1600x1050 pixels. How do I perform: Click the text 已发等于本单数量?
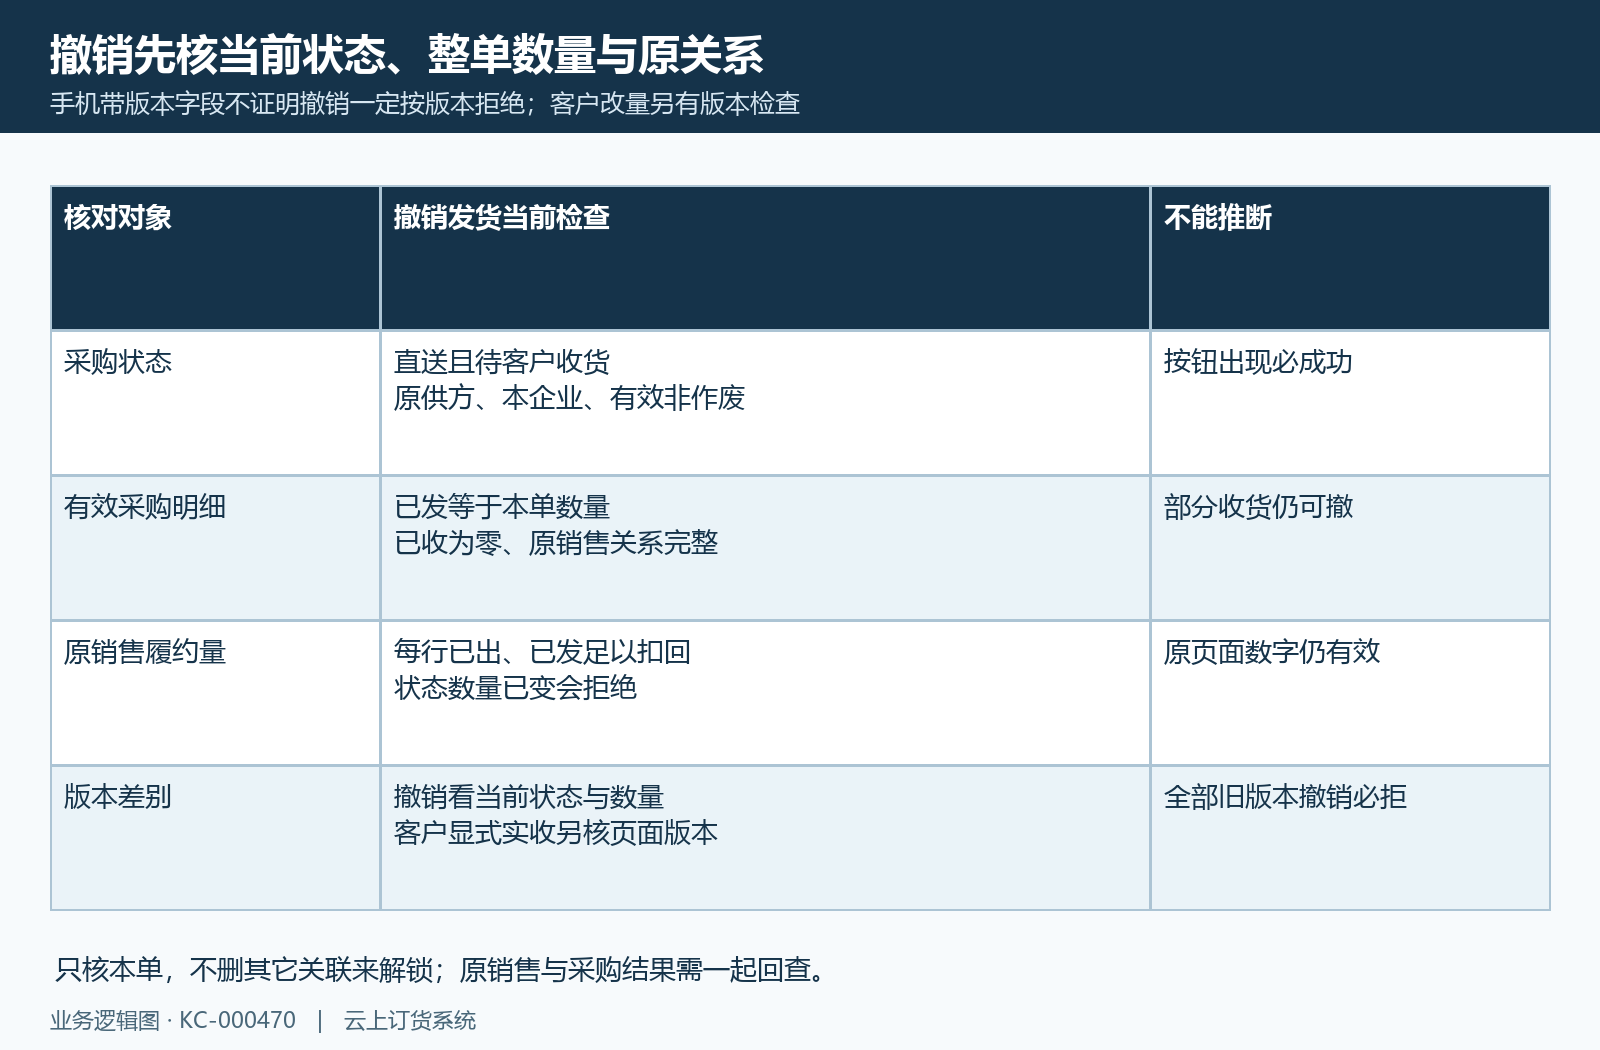click(x=502, y=507)
